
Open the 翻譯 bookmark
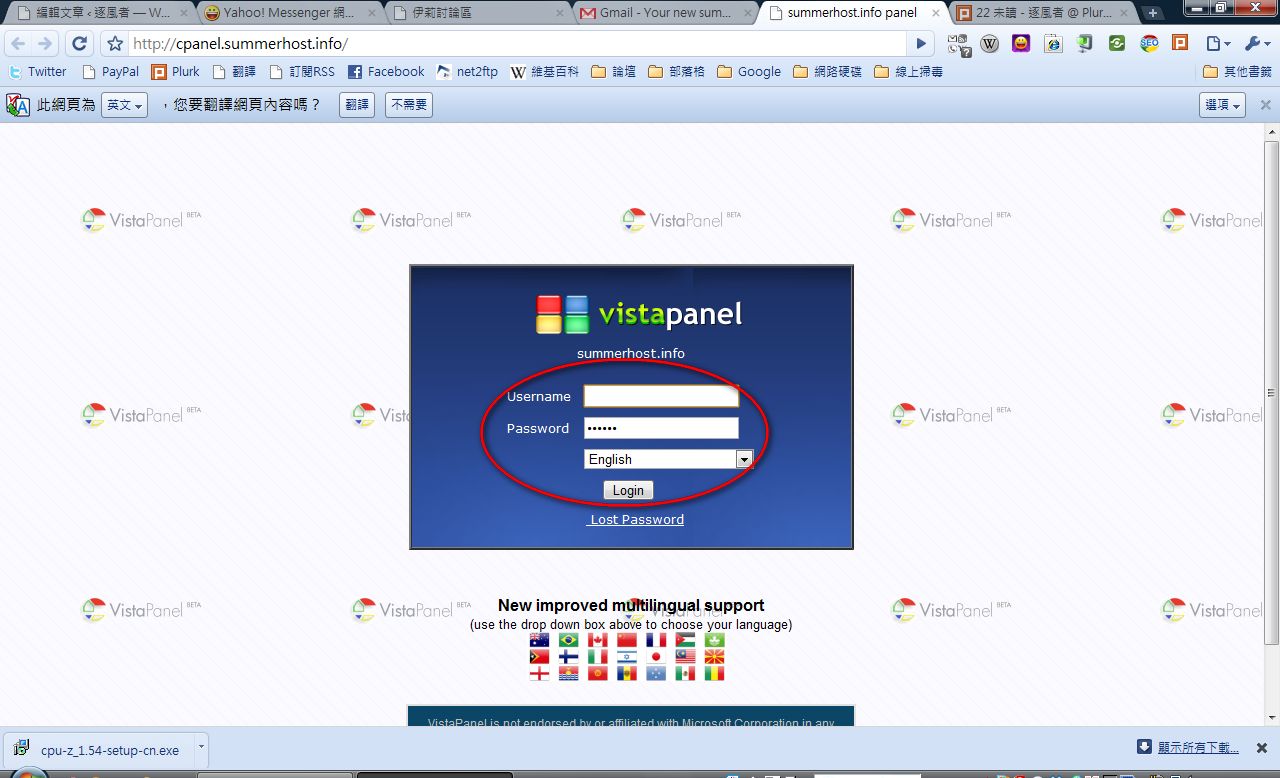click(x=234, y=72)
